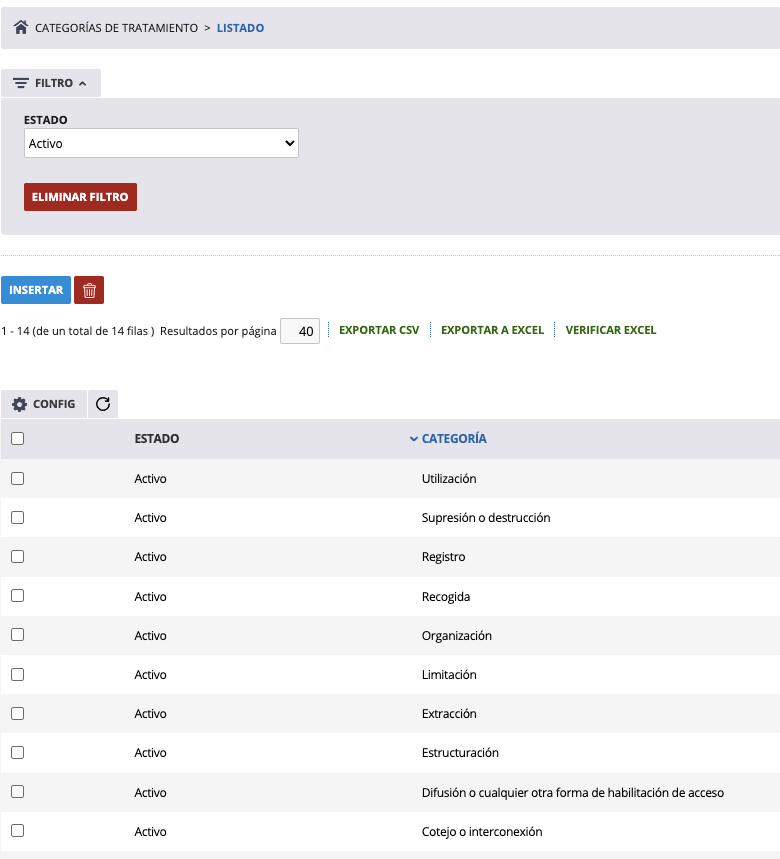
Task: Click Verificar Excel link
Action: [610, 330]
